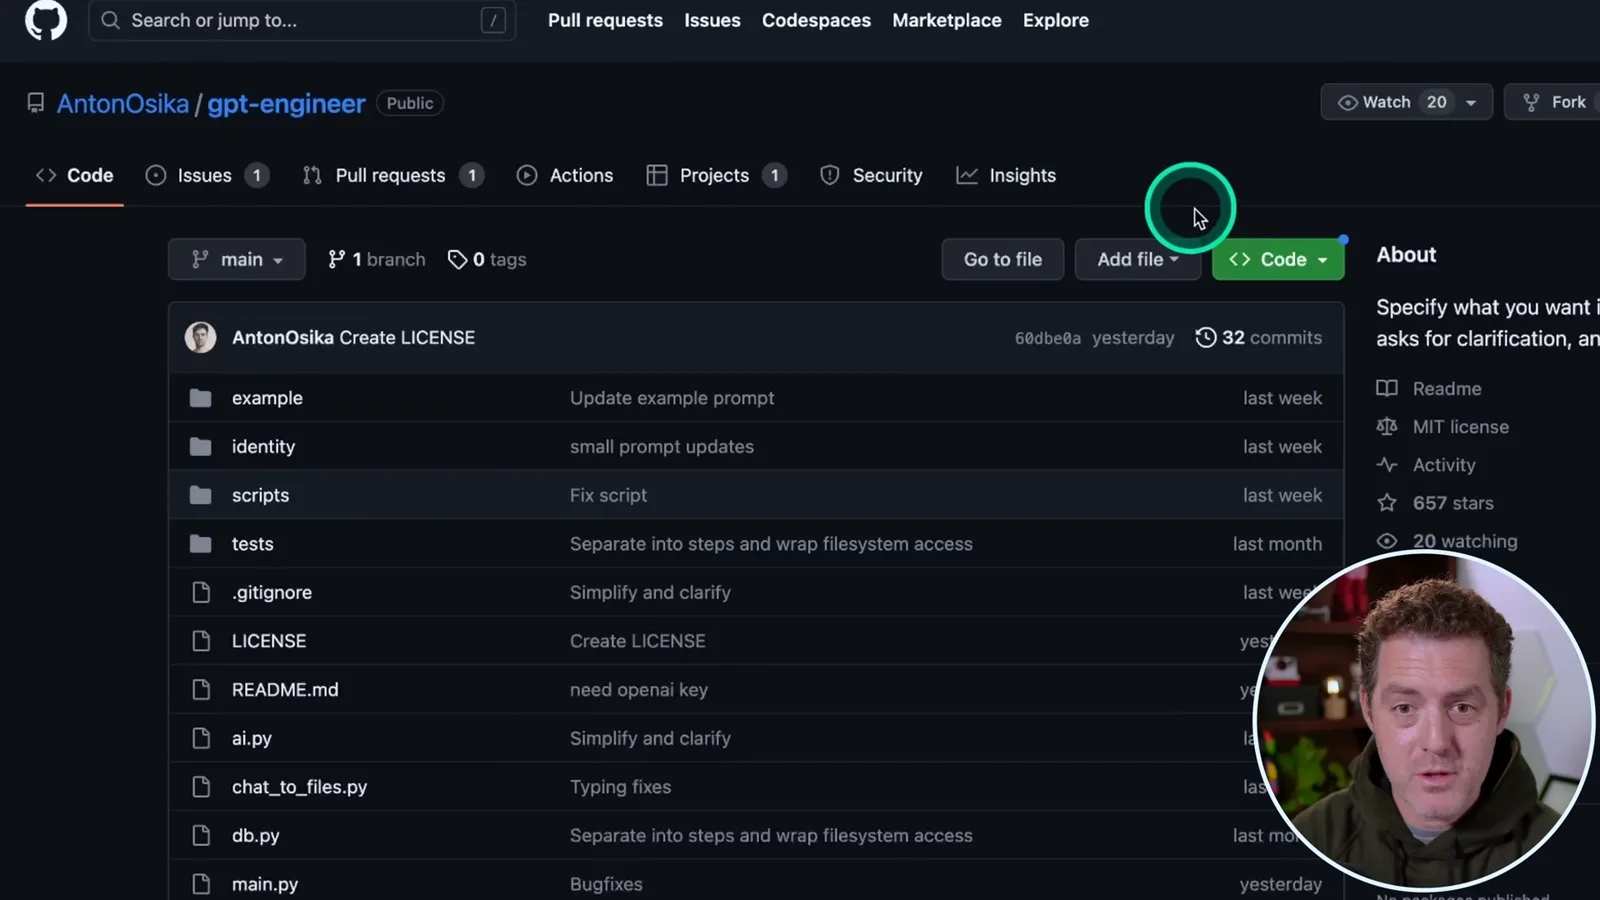The height and width of the screenshot is (900, 1600).
Task: Open the db.py file
Action: [x=255, y=836]
